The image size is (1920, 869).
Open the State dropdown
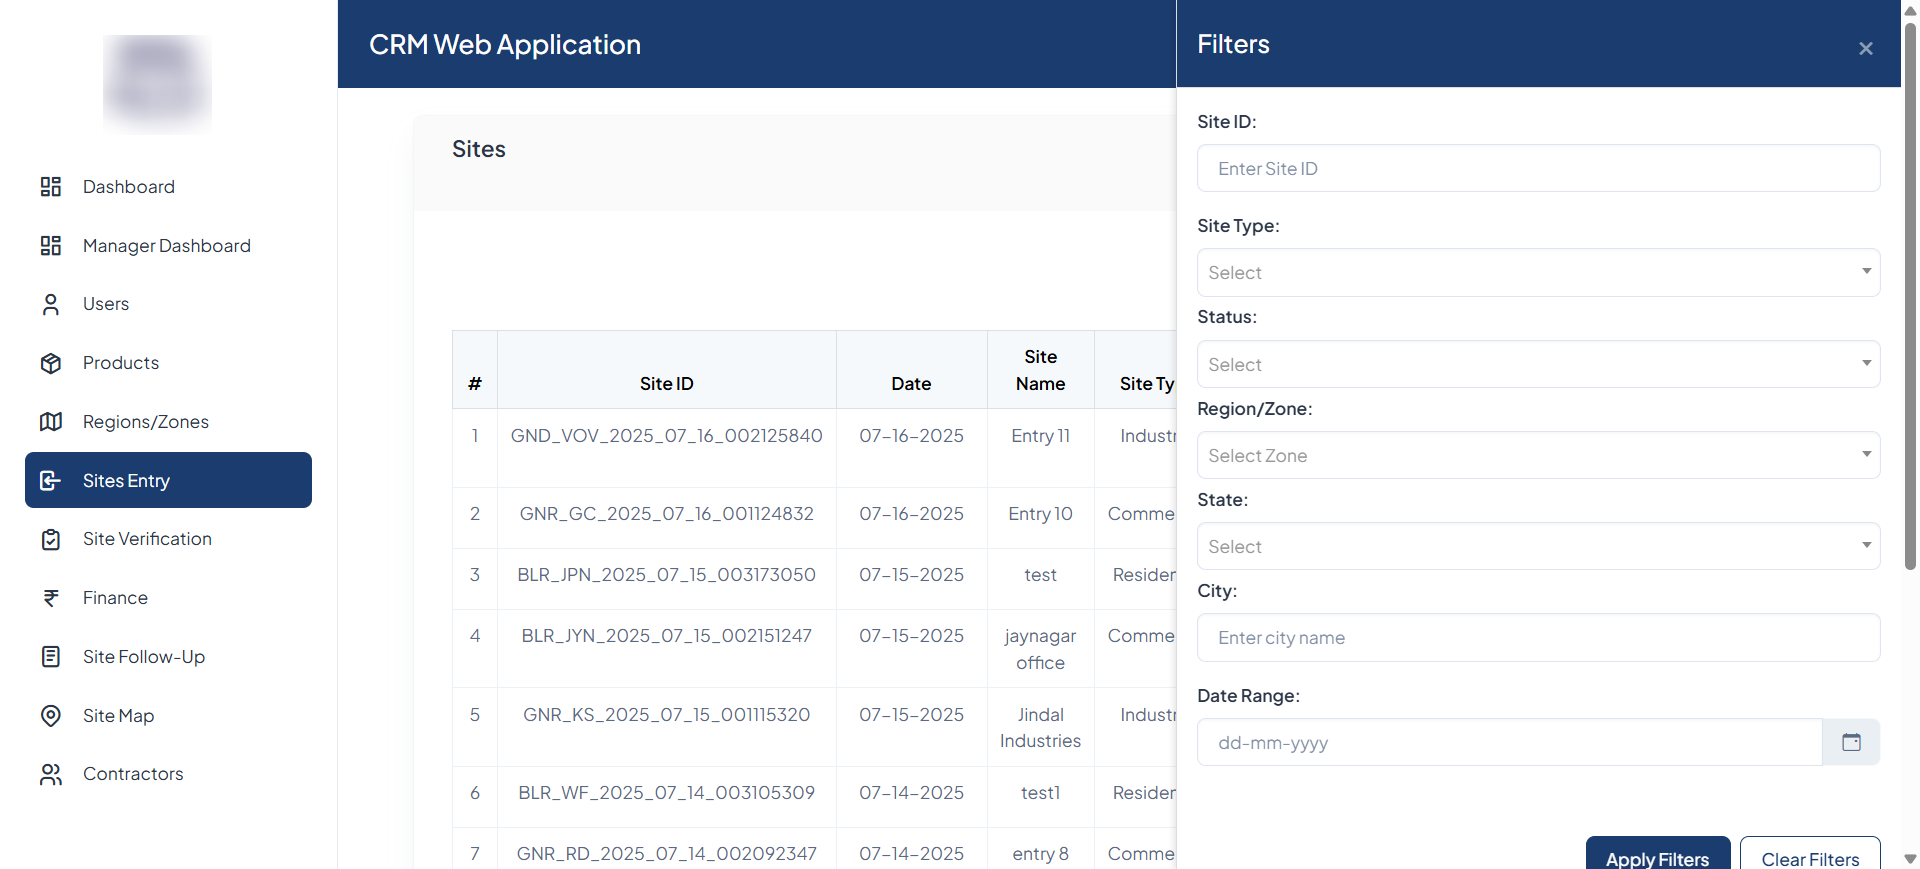coord(1538,546)
